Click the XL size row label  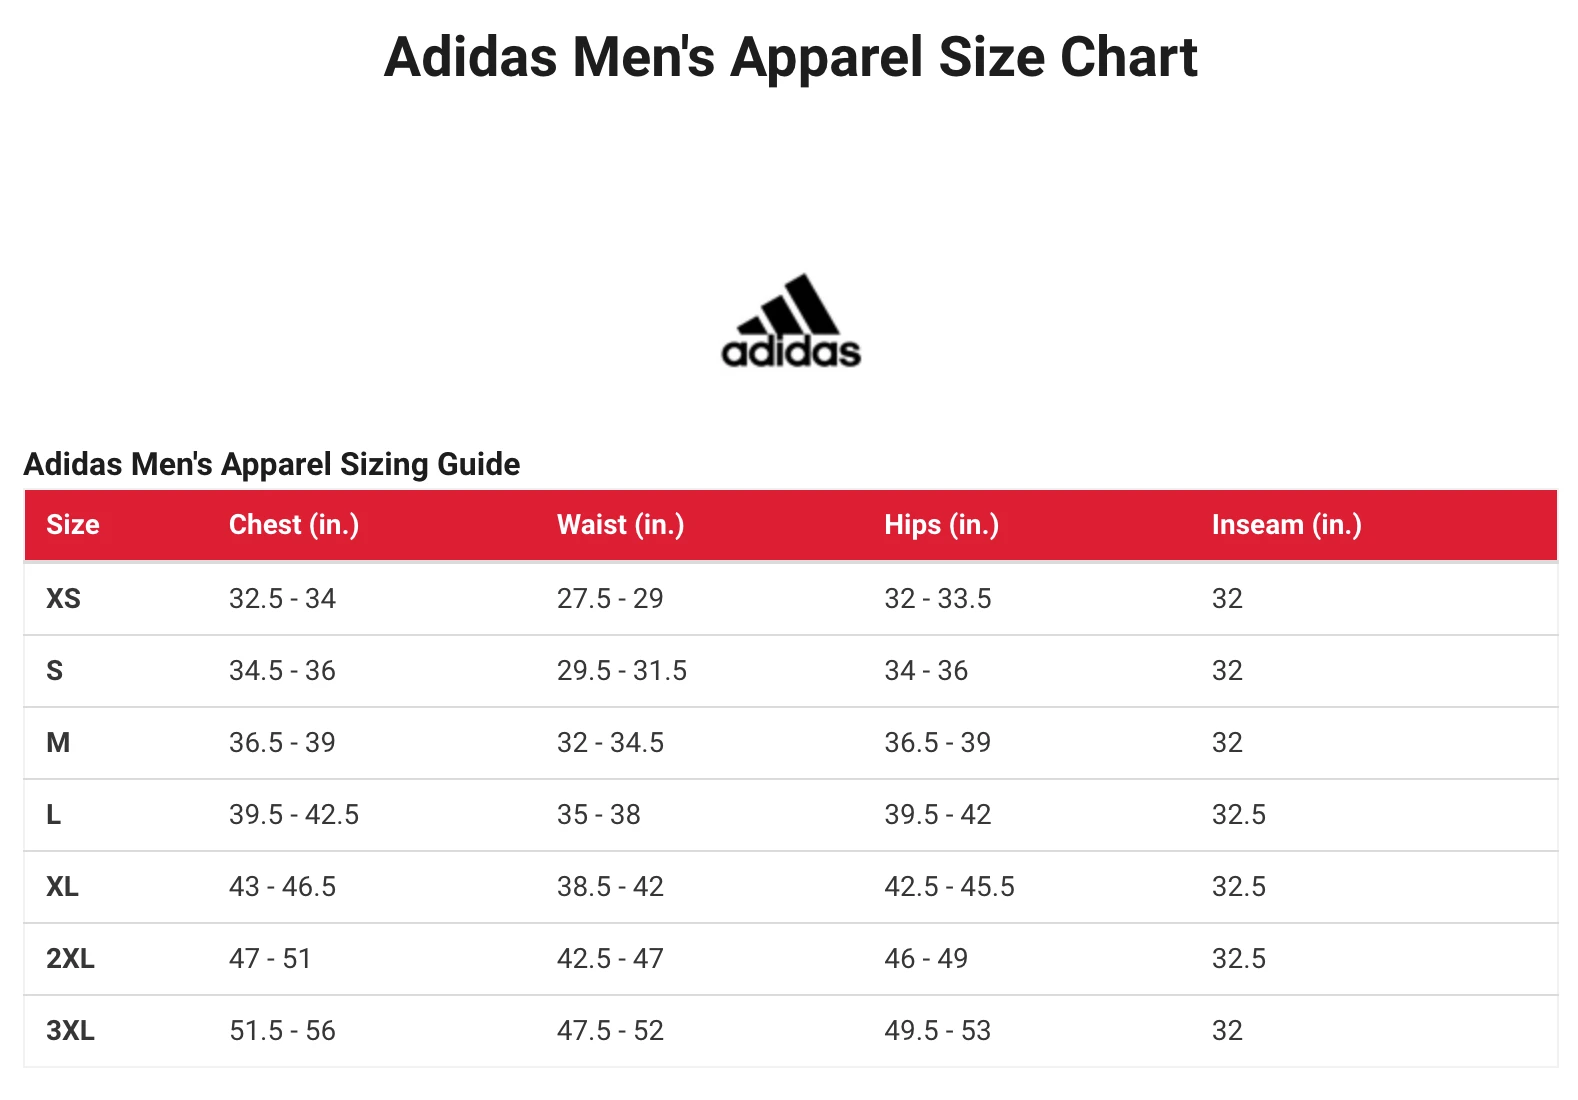pos(62,887)
